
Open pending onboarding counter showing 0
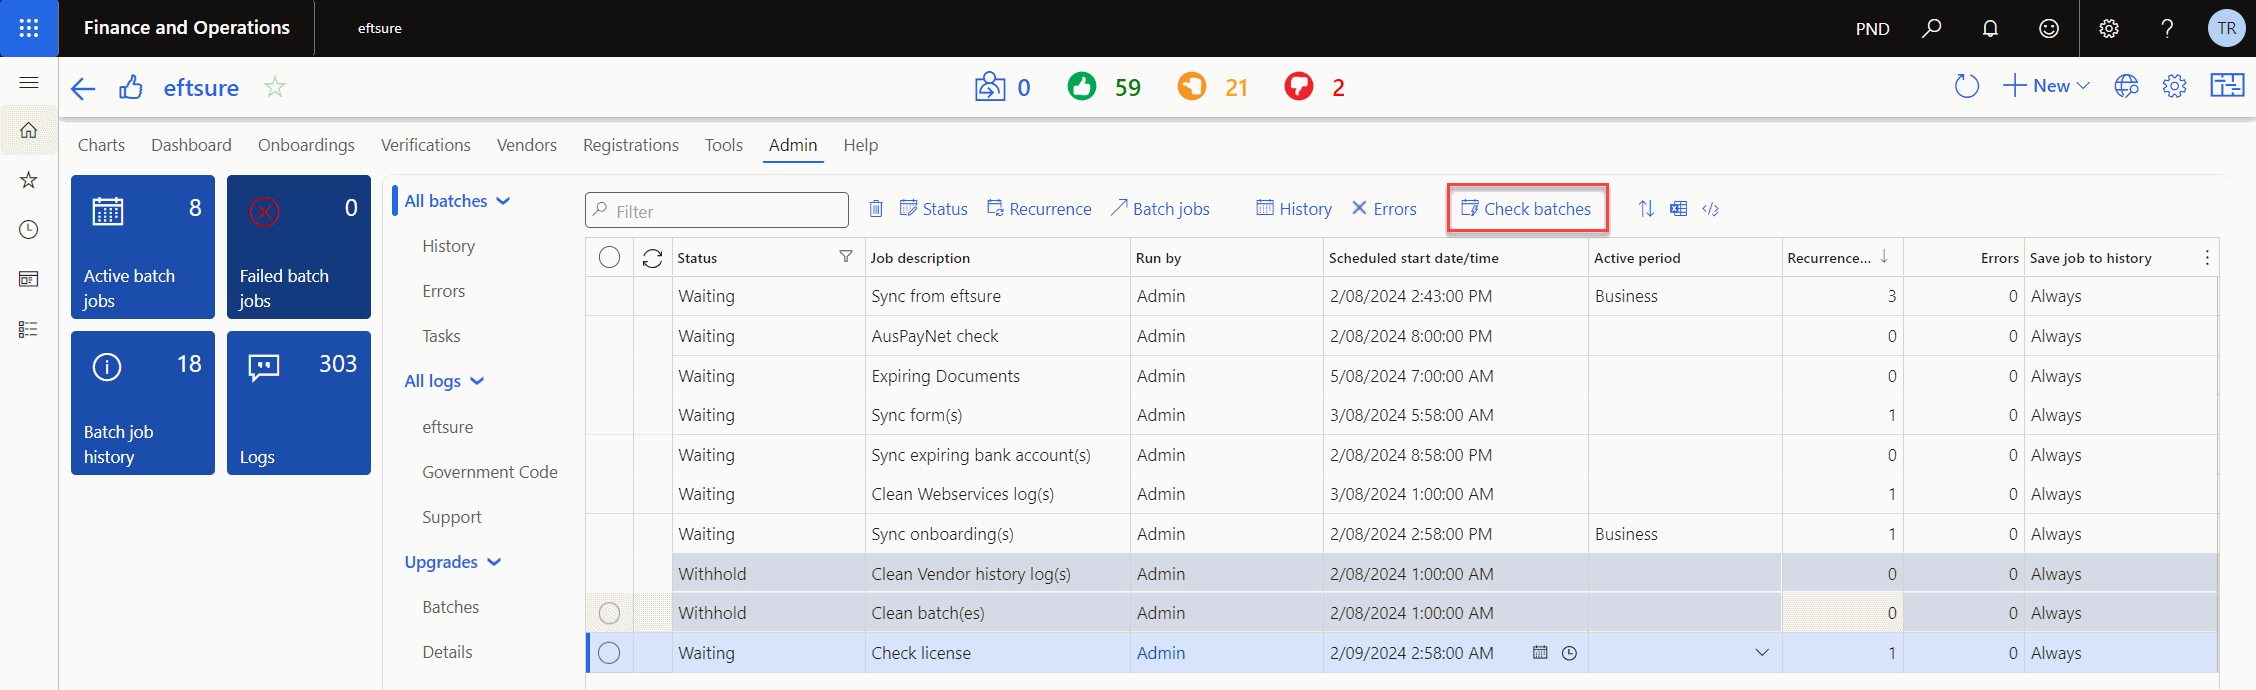tap(1003, 87)
